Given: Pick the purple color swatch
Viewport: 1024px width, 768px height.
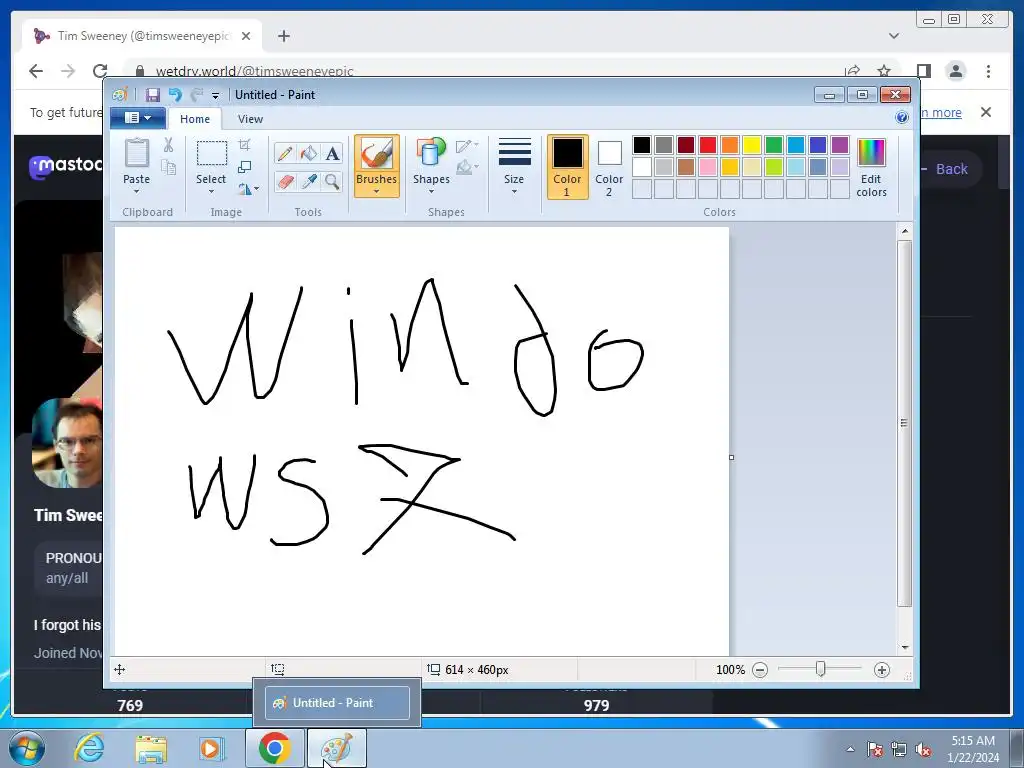Looking at the screenshot, I should 840,145.
